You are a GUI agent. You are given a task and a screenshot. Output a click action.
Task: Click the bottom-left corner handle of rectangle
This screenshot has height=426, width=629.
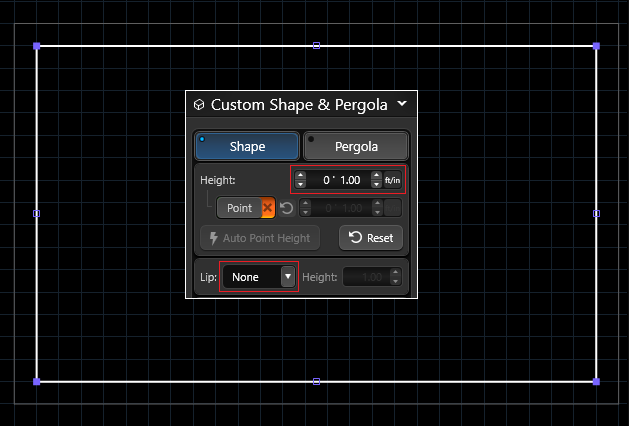37,381
